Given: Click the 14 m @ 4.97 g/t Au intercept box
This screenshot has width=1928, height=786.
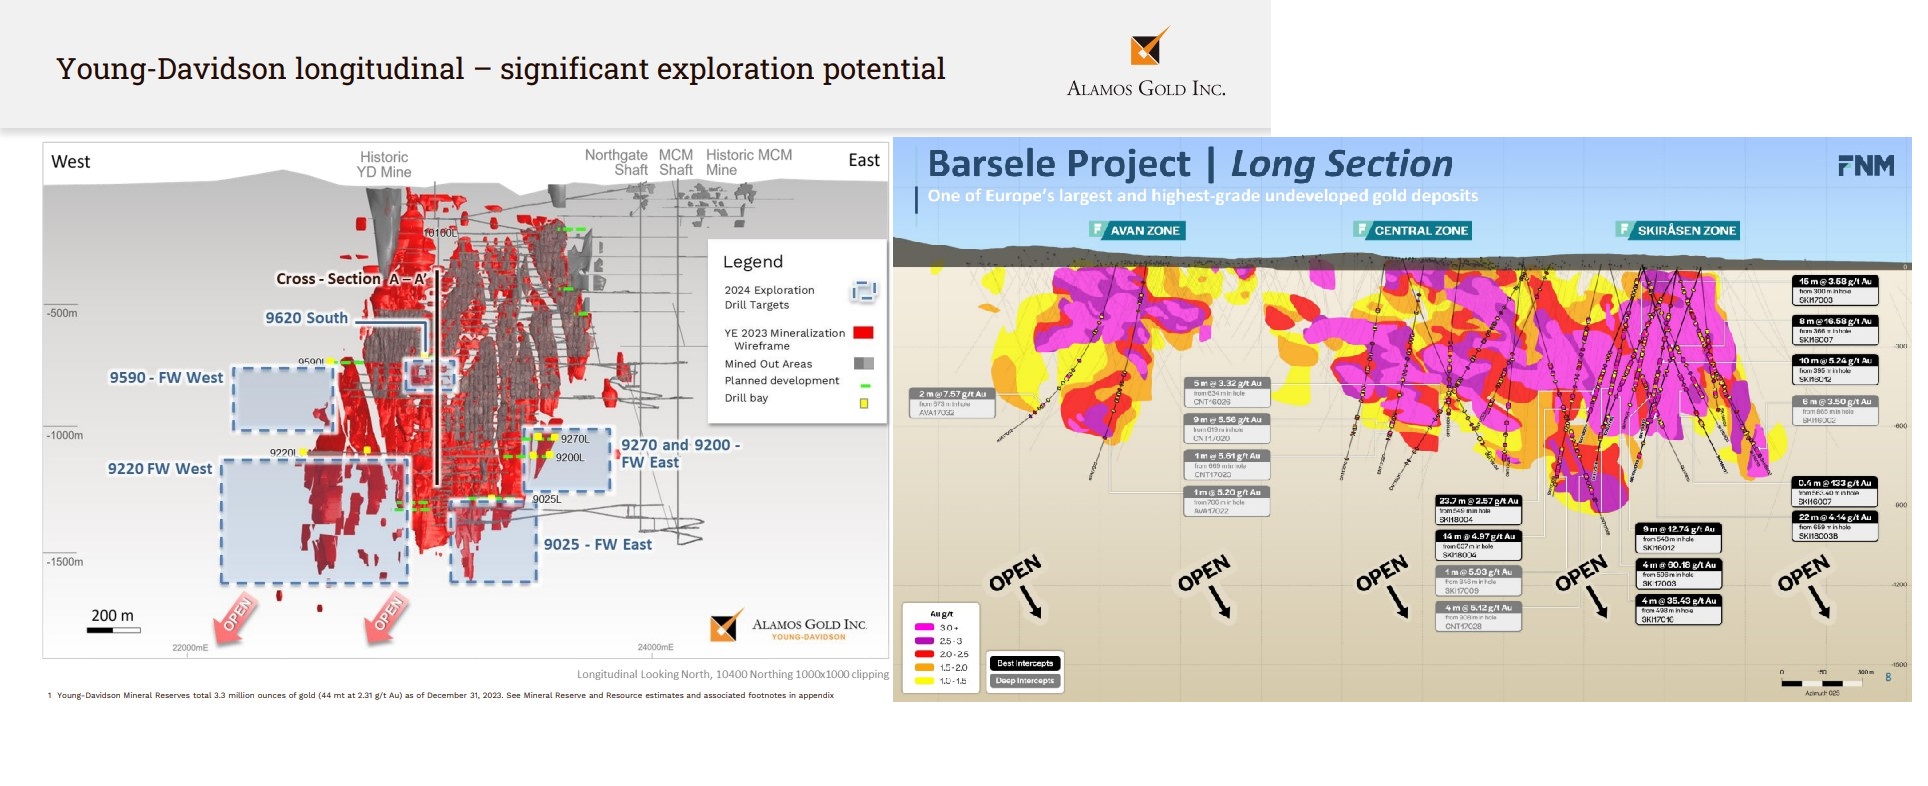Looking at the screenshot, I should click(x=1479, y=545).
